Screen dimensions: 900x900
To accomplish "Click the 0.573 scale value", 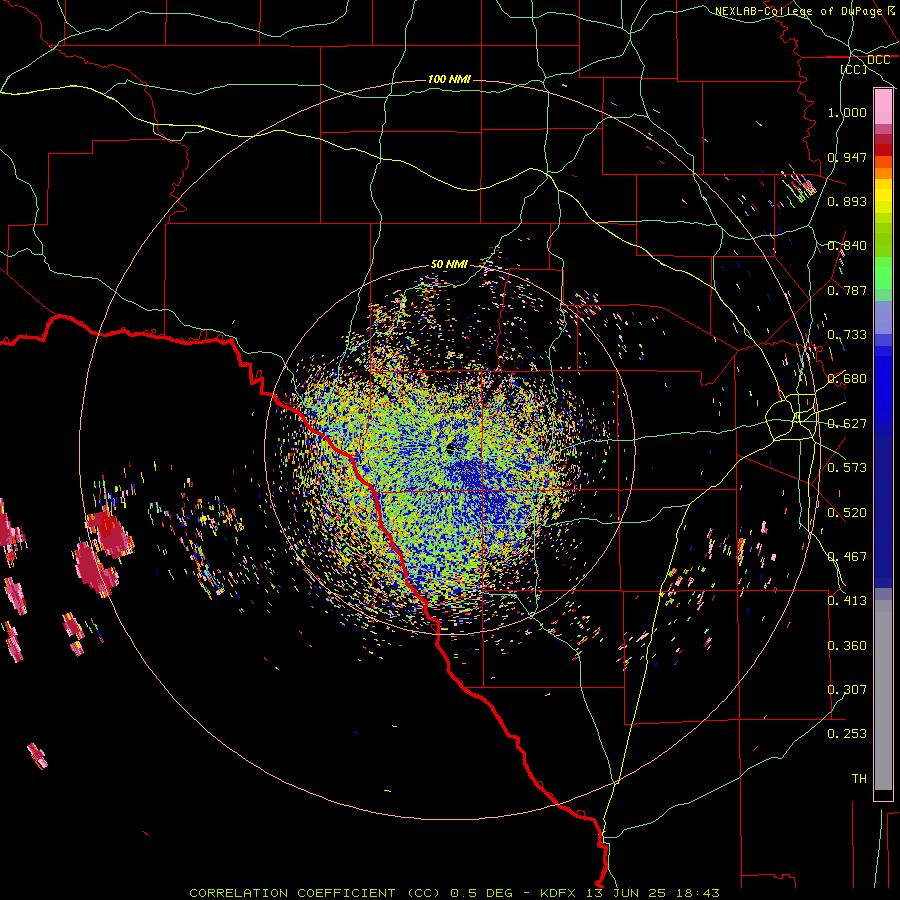I will [847, 468].
